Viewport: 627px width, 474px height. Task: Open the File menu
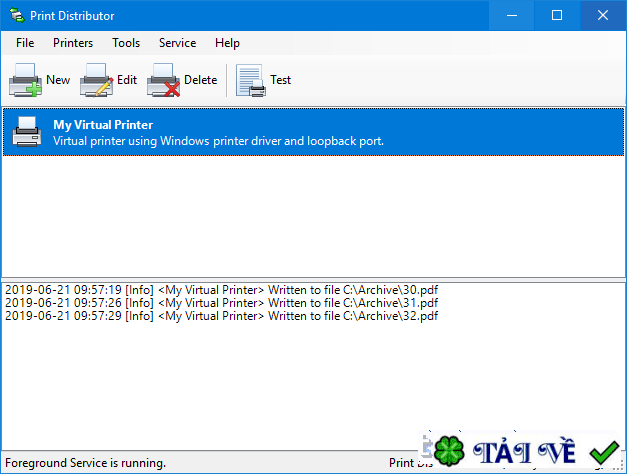coord(25,43)
